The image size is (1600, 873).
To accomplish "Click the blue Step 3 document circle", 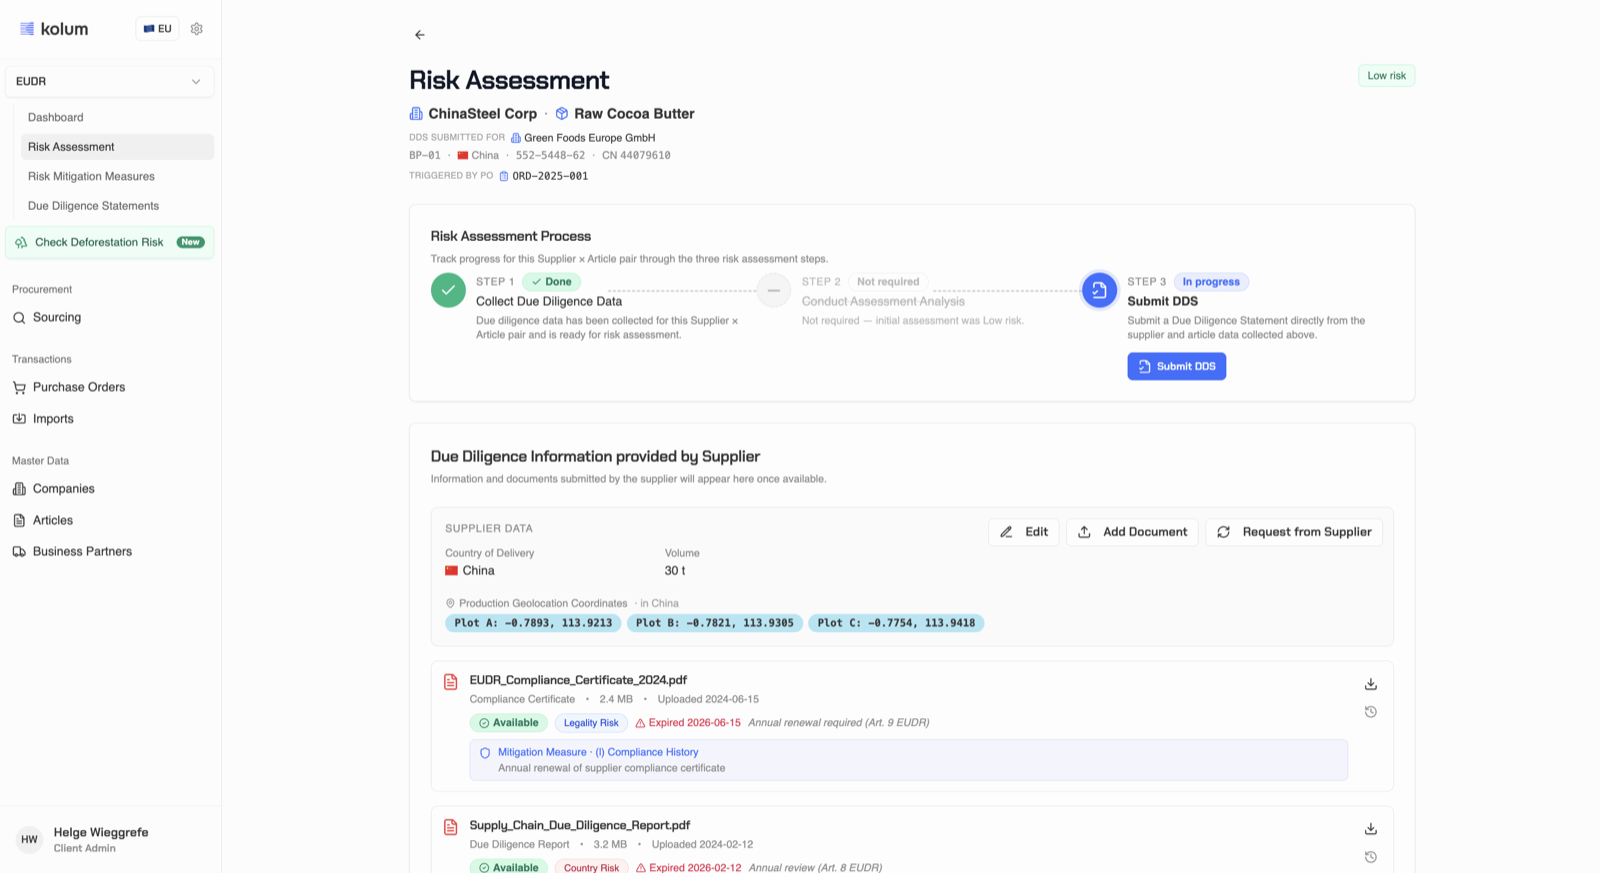I will point(1099,290).
